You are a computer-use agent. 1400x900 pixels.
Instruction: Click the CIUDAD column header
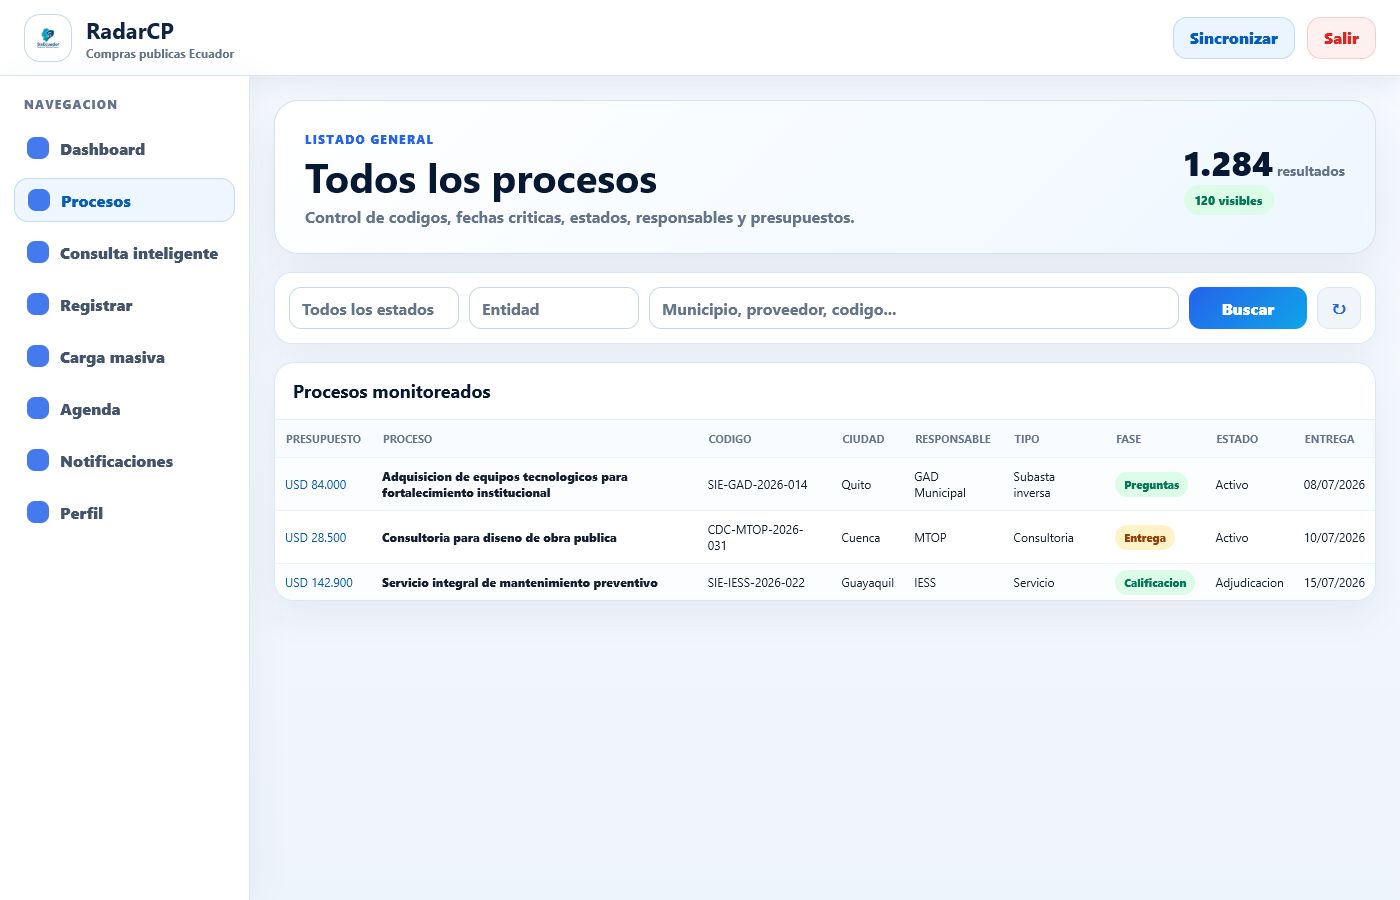tap(863, 439)
